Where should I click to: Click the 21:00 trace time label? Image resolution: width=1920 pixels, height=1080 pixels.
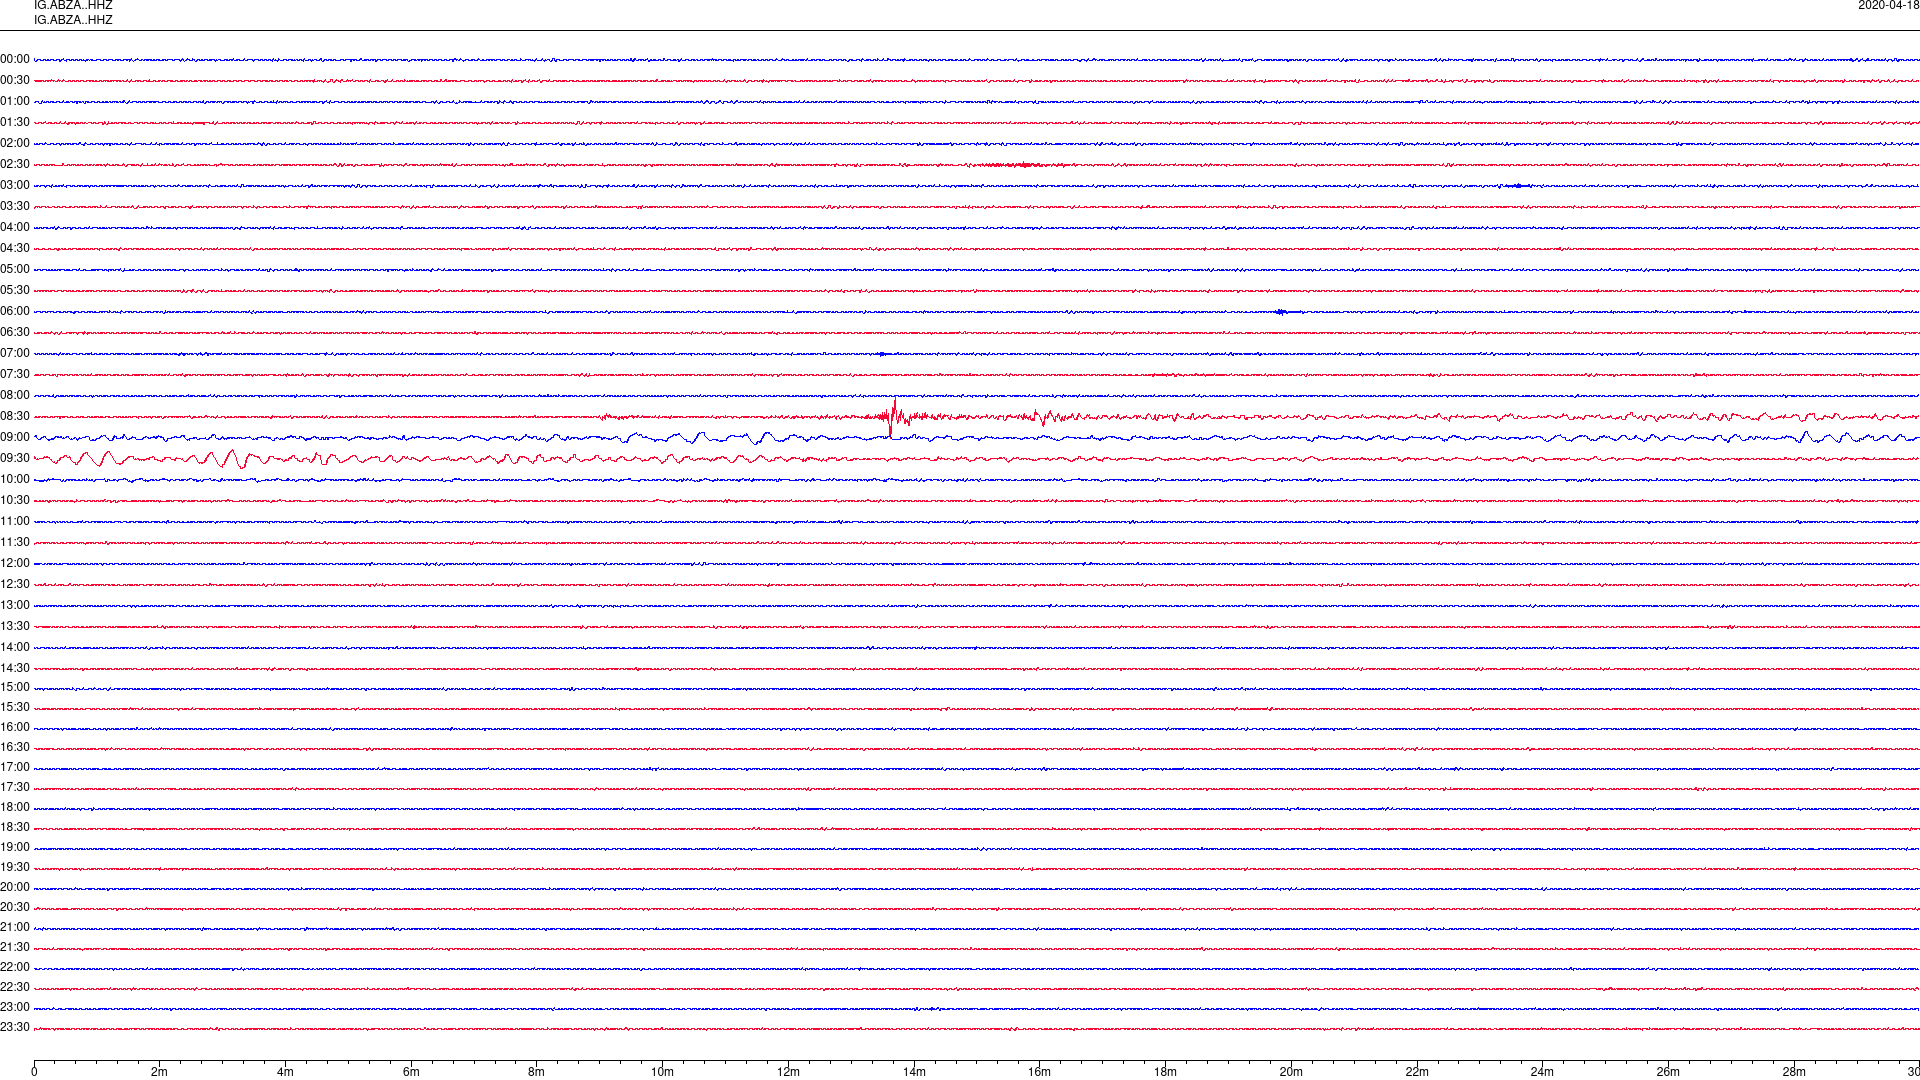[x=15, y=928]
